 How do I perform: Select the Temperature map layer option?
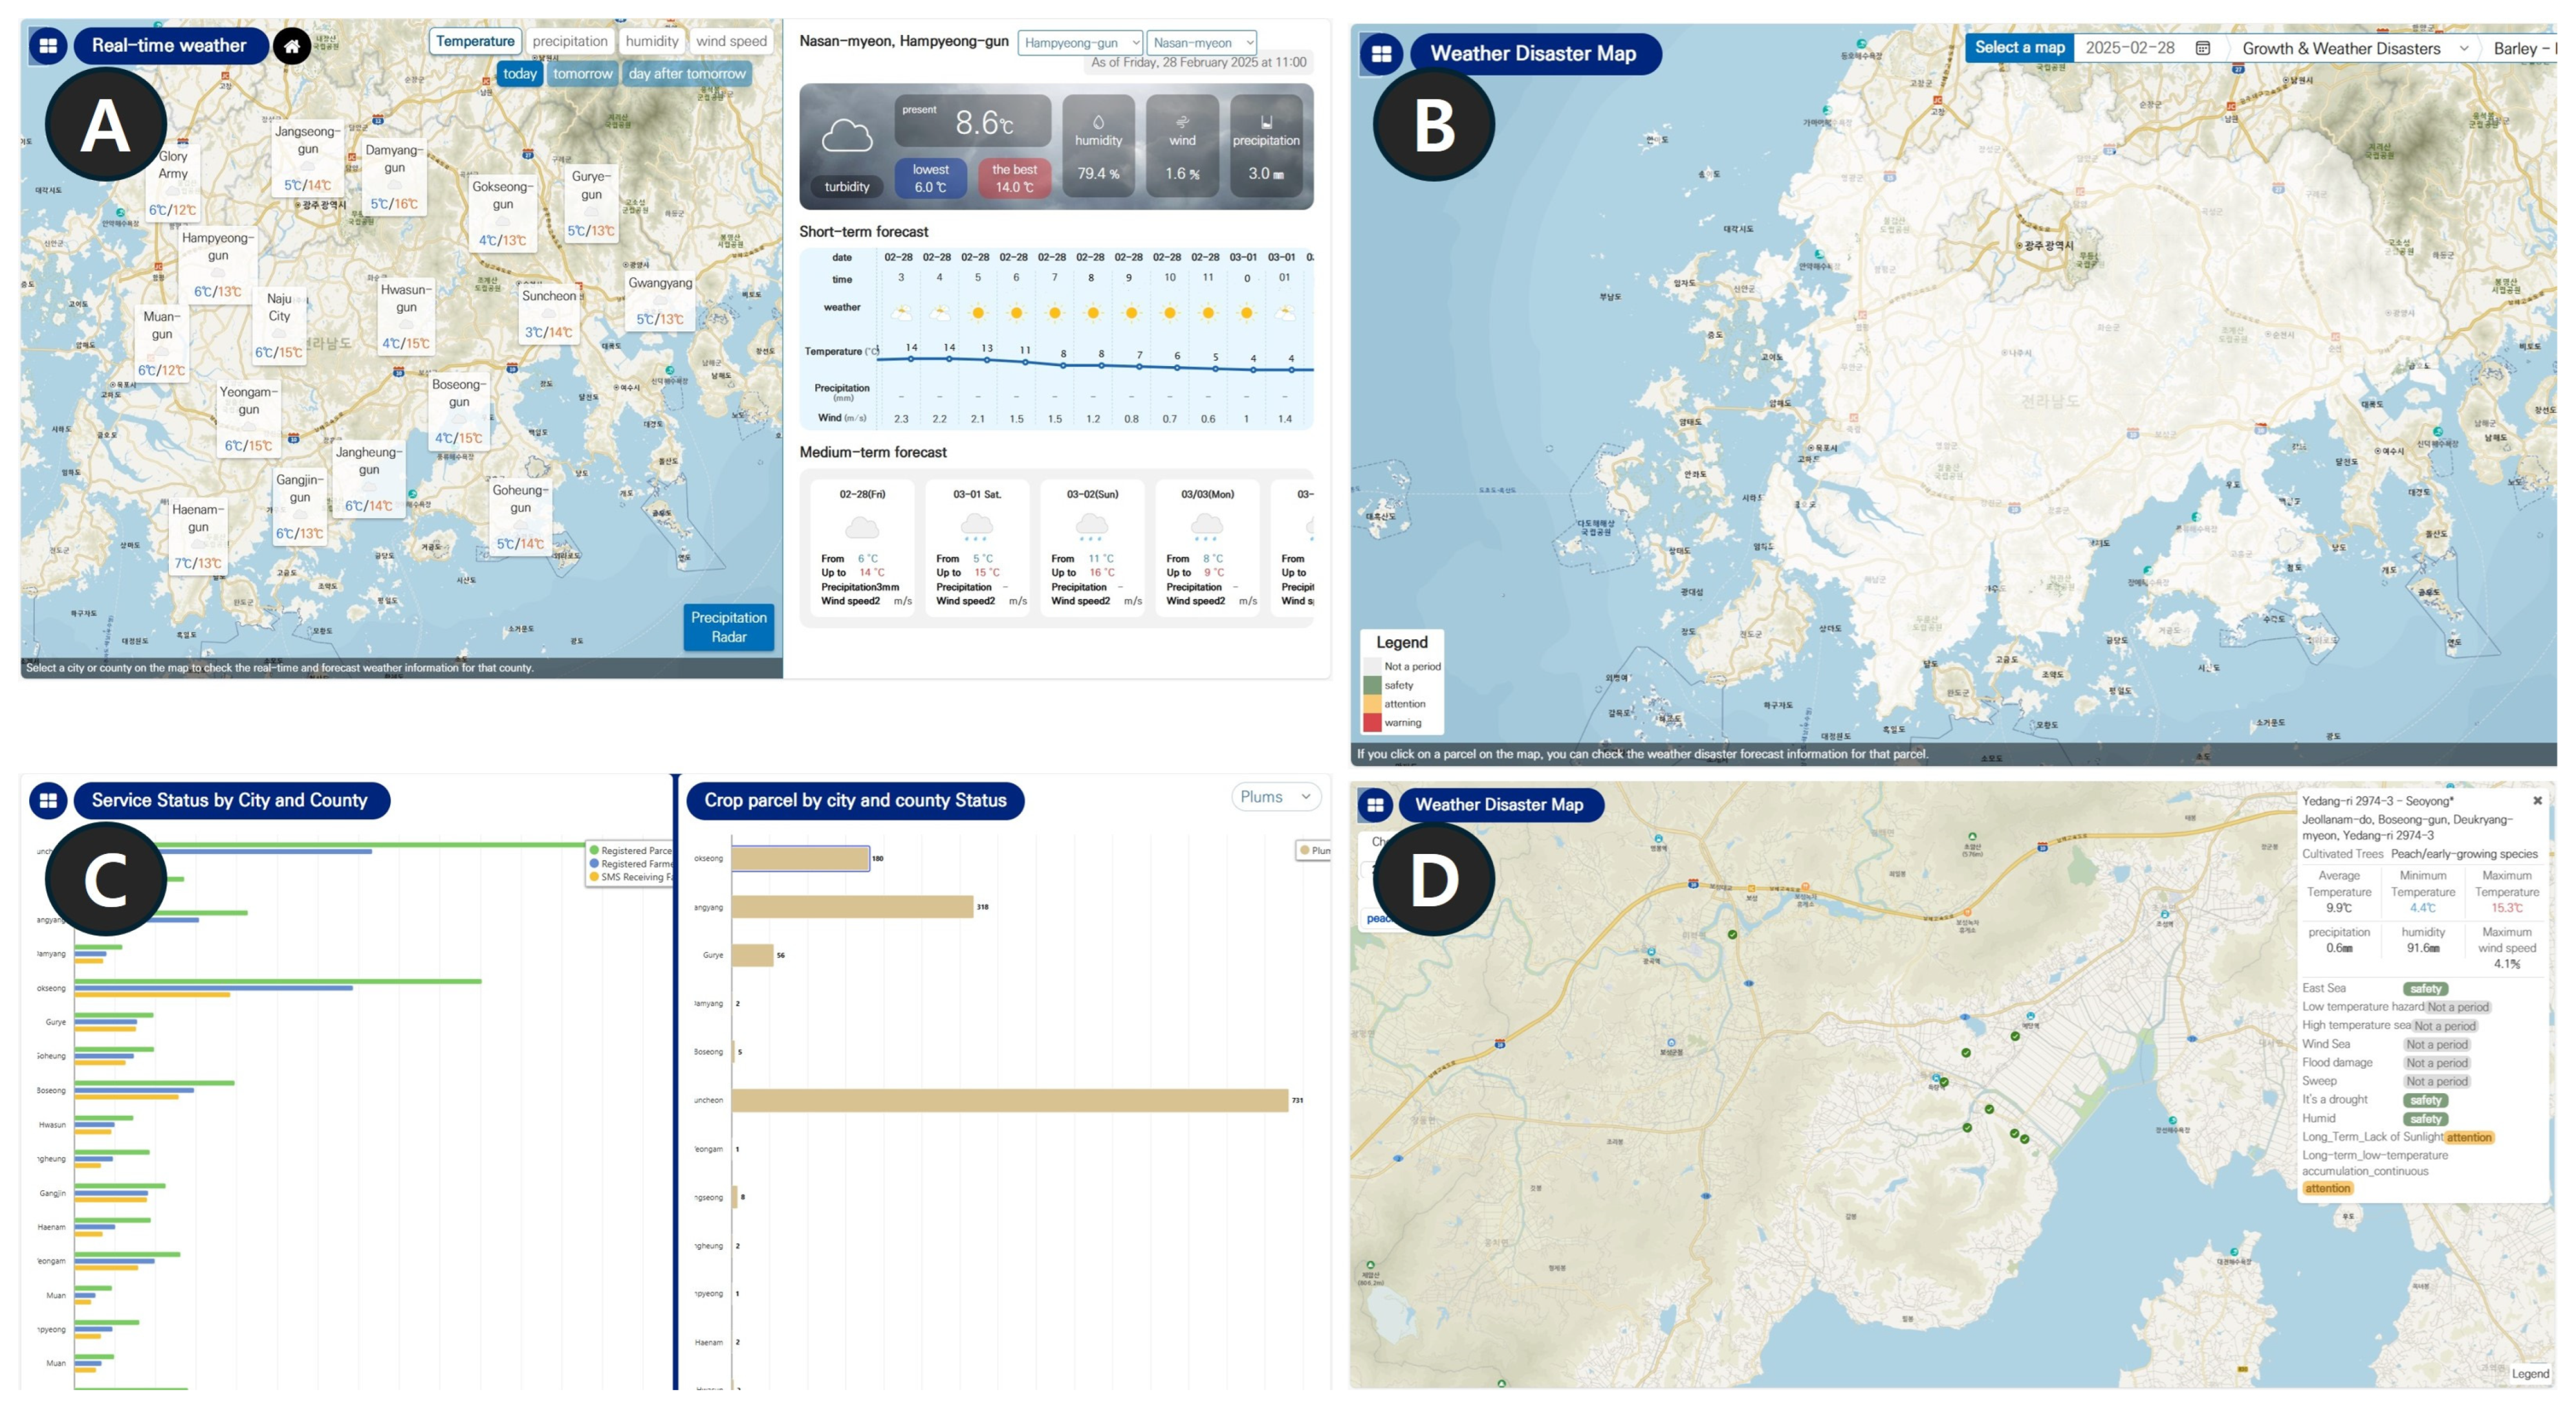475,41
